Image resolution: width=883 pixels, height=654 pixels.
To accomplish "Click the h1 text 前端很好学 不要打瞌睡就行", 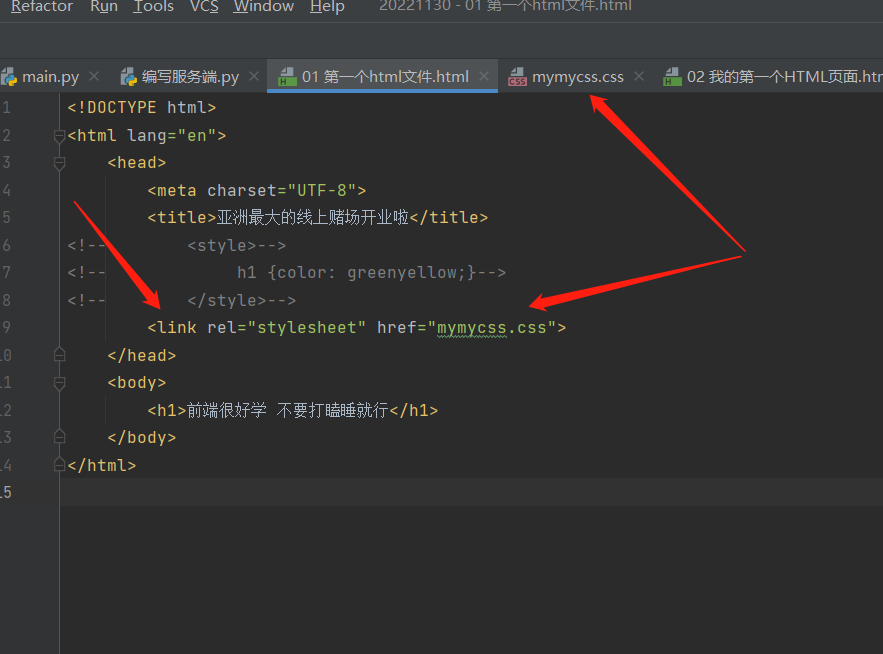I will pos(288,410).
